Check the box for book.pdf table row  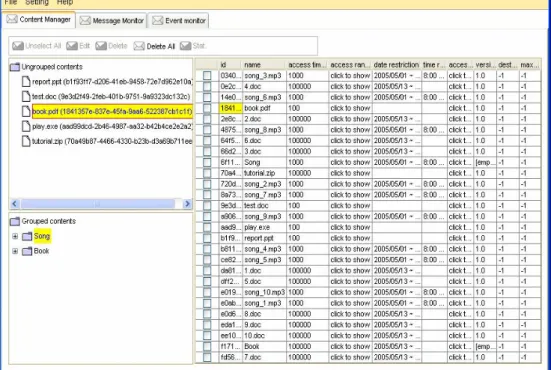click(x=207, y=108)
